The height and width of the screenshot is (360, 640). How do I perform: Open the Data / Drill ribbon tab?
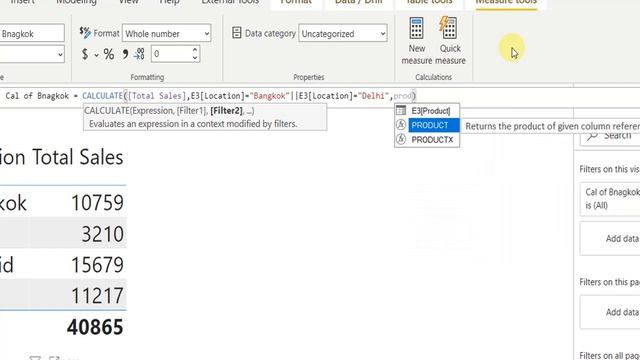coord(358,2)
